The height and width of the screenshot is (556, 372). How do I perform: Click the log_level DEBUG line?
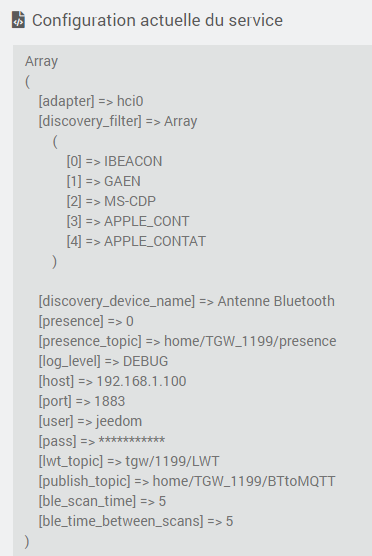(x=103, y=361)
